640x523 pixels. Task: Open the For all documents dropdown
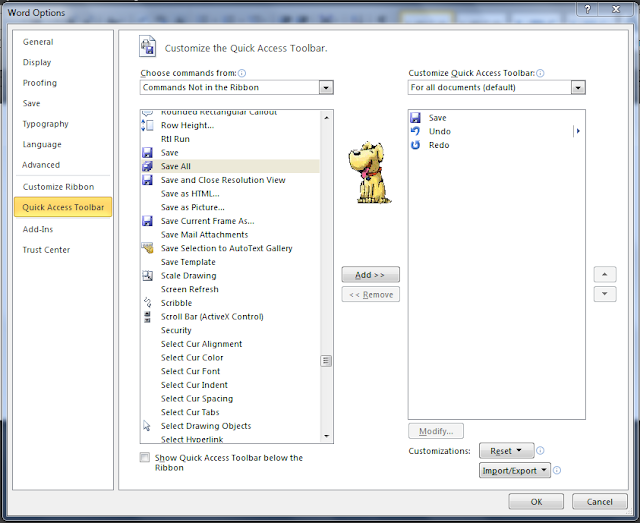tap(578, 87)
